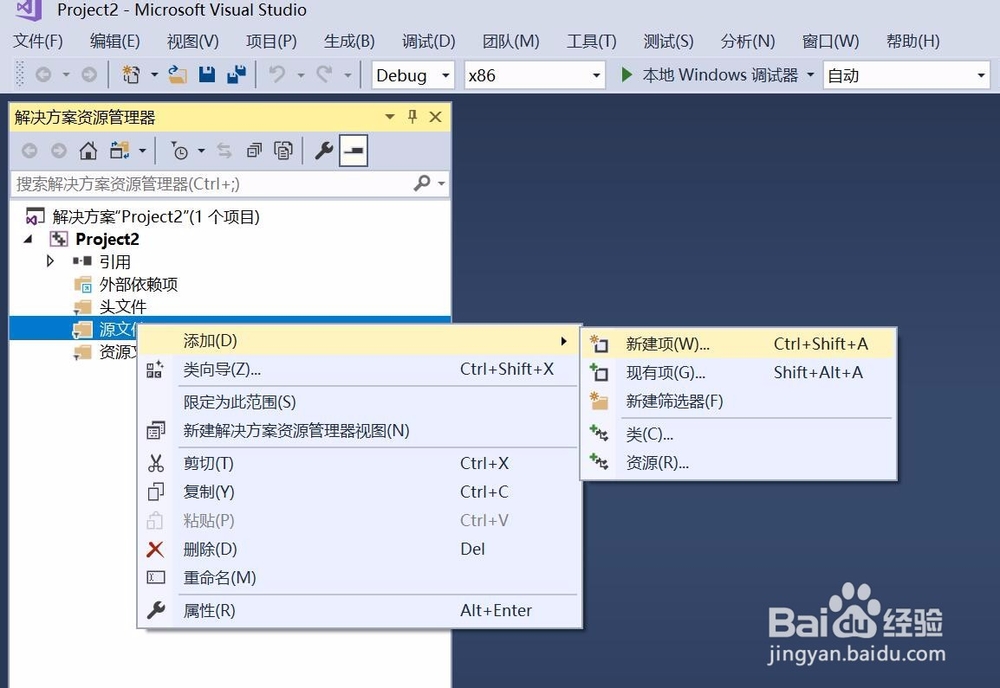Click the Save All toolbar icon
The image size is (1000, 688).
pos(236,74)
